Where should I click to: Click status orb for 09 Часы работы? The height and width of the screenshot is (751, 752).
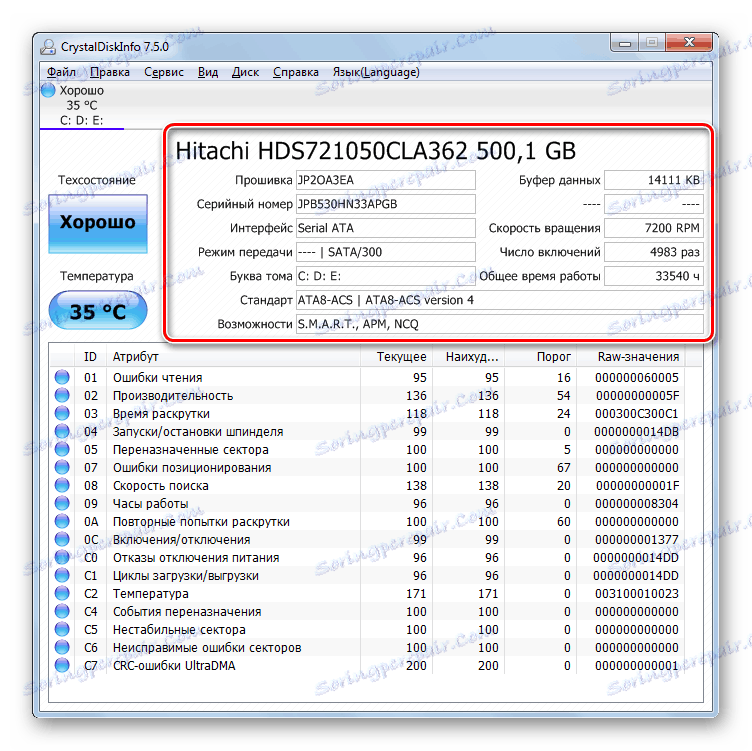click(x=62, y=503)
